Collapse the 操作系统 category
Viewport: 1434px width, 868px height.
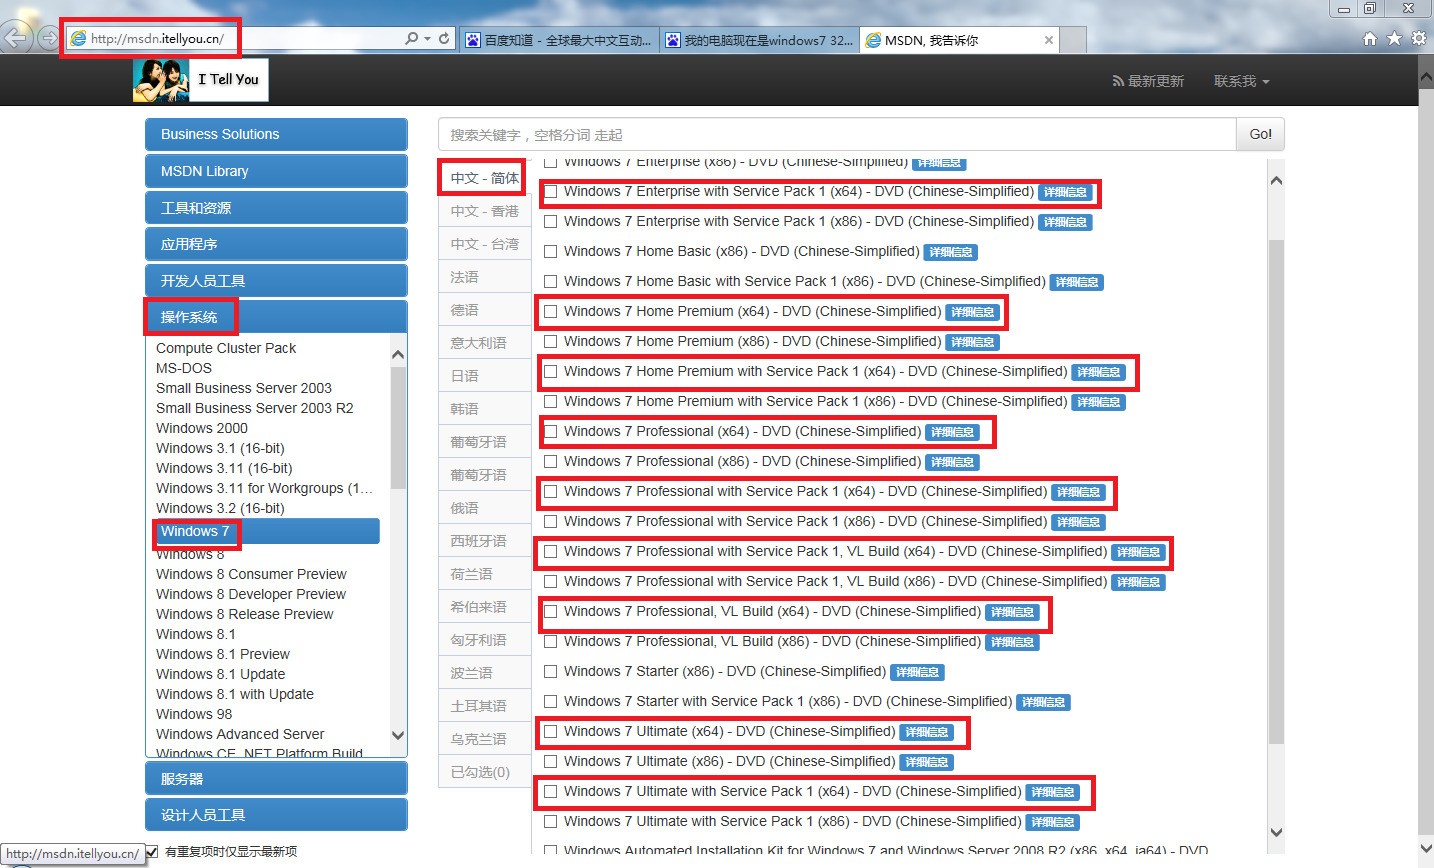276,317
